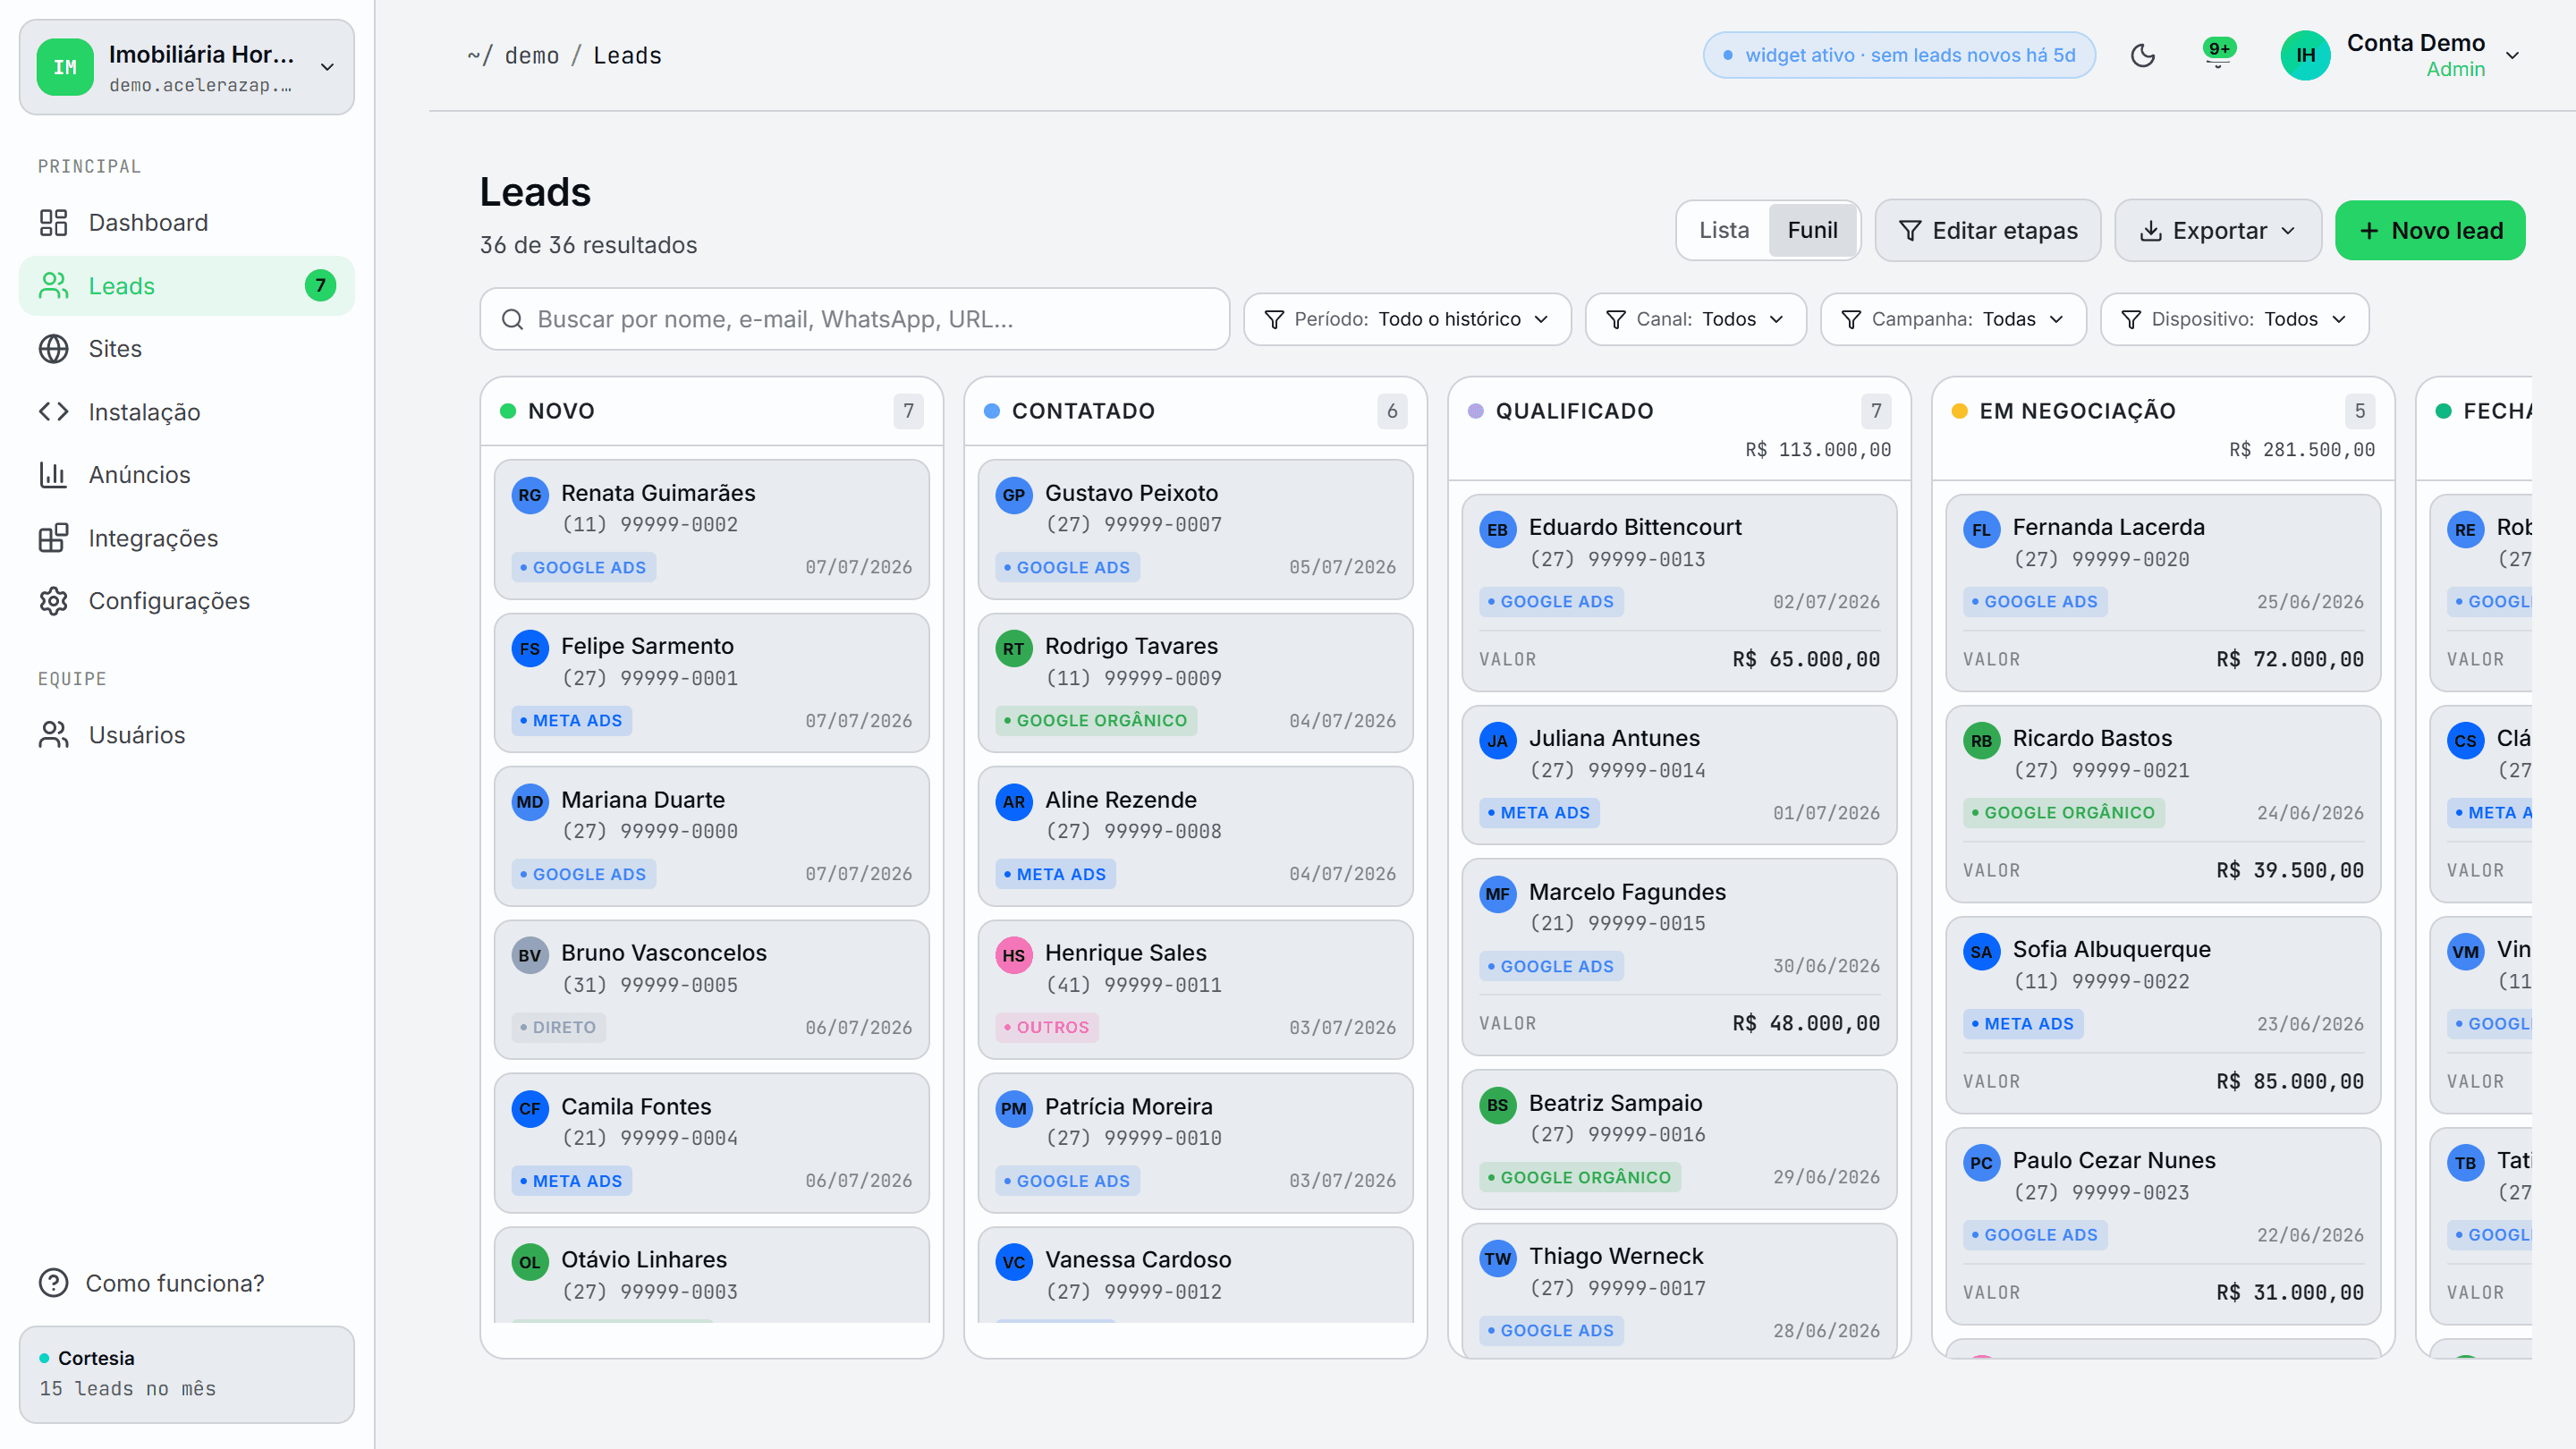Open the Exportar dropdown

click(x=2217, y=230)
